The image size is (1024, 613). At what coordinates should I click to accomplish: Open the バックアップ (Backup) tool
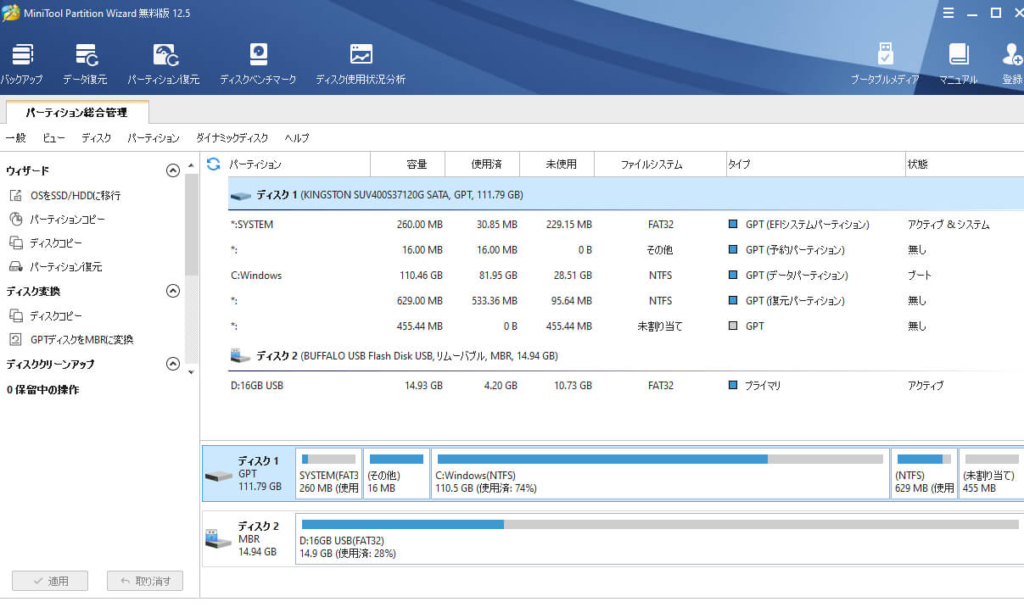pos(22,64)
